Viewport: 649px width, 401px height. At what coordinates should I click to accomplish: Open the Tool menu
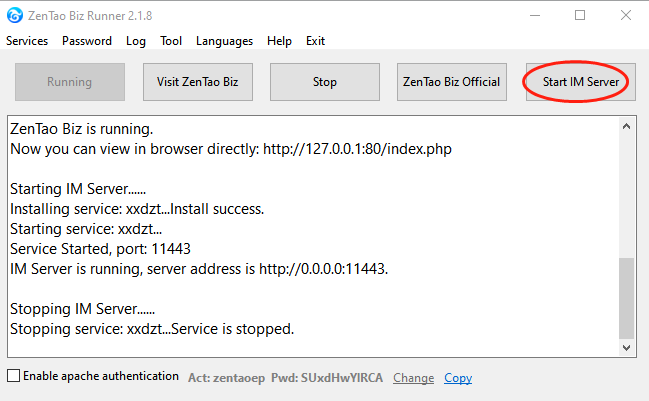click(171, 41)
